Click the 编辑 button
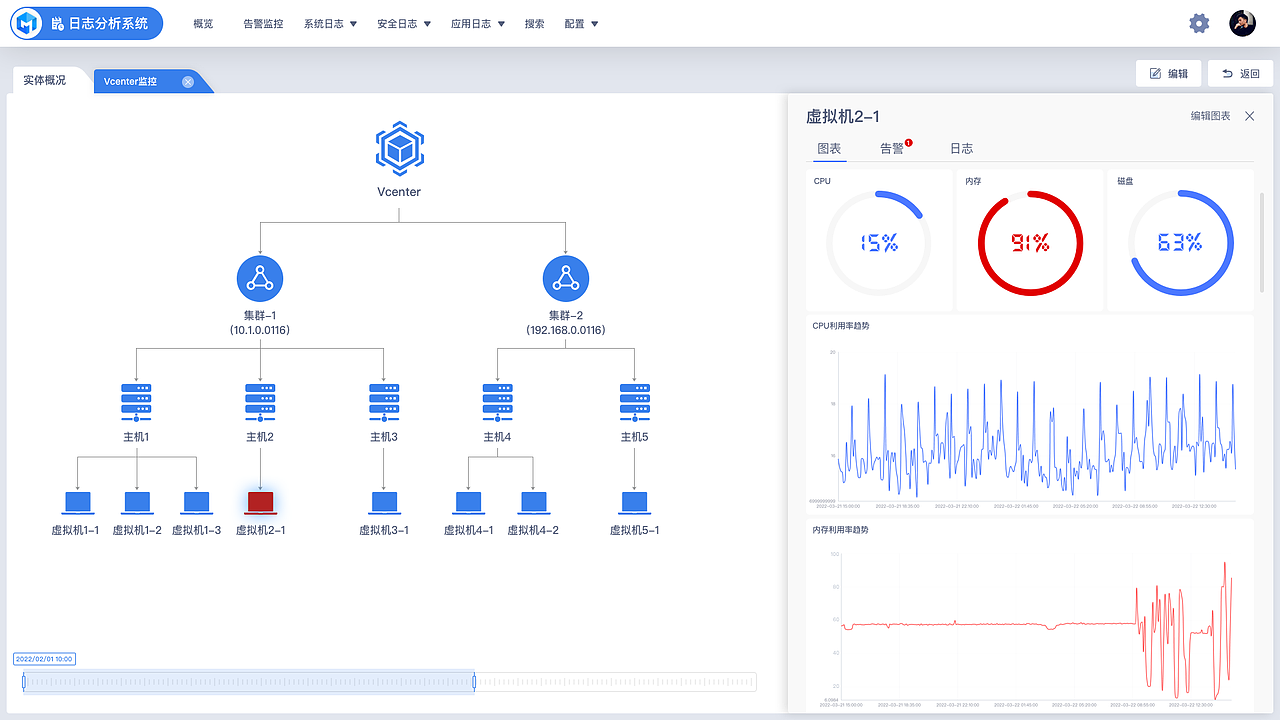The image size is (1280, 720). [1168, 73]
